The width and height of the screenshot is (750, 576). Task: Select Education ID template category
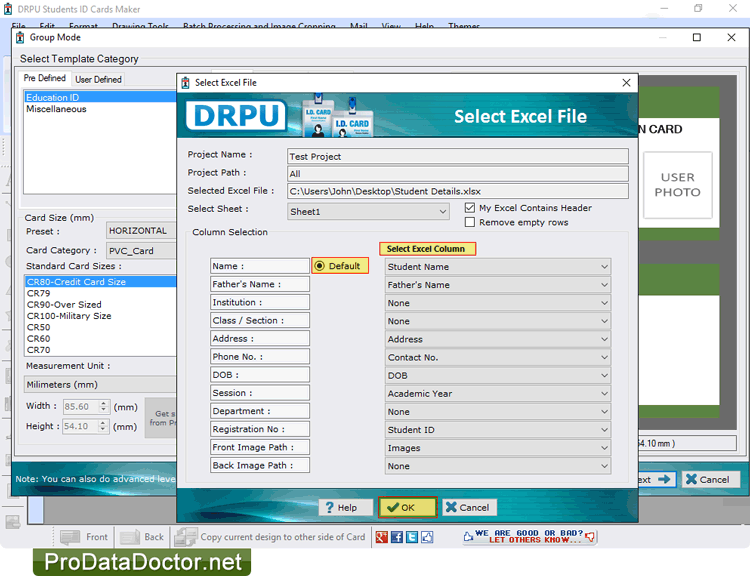[100, 97]
